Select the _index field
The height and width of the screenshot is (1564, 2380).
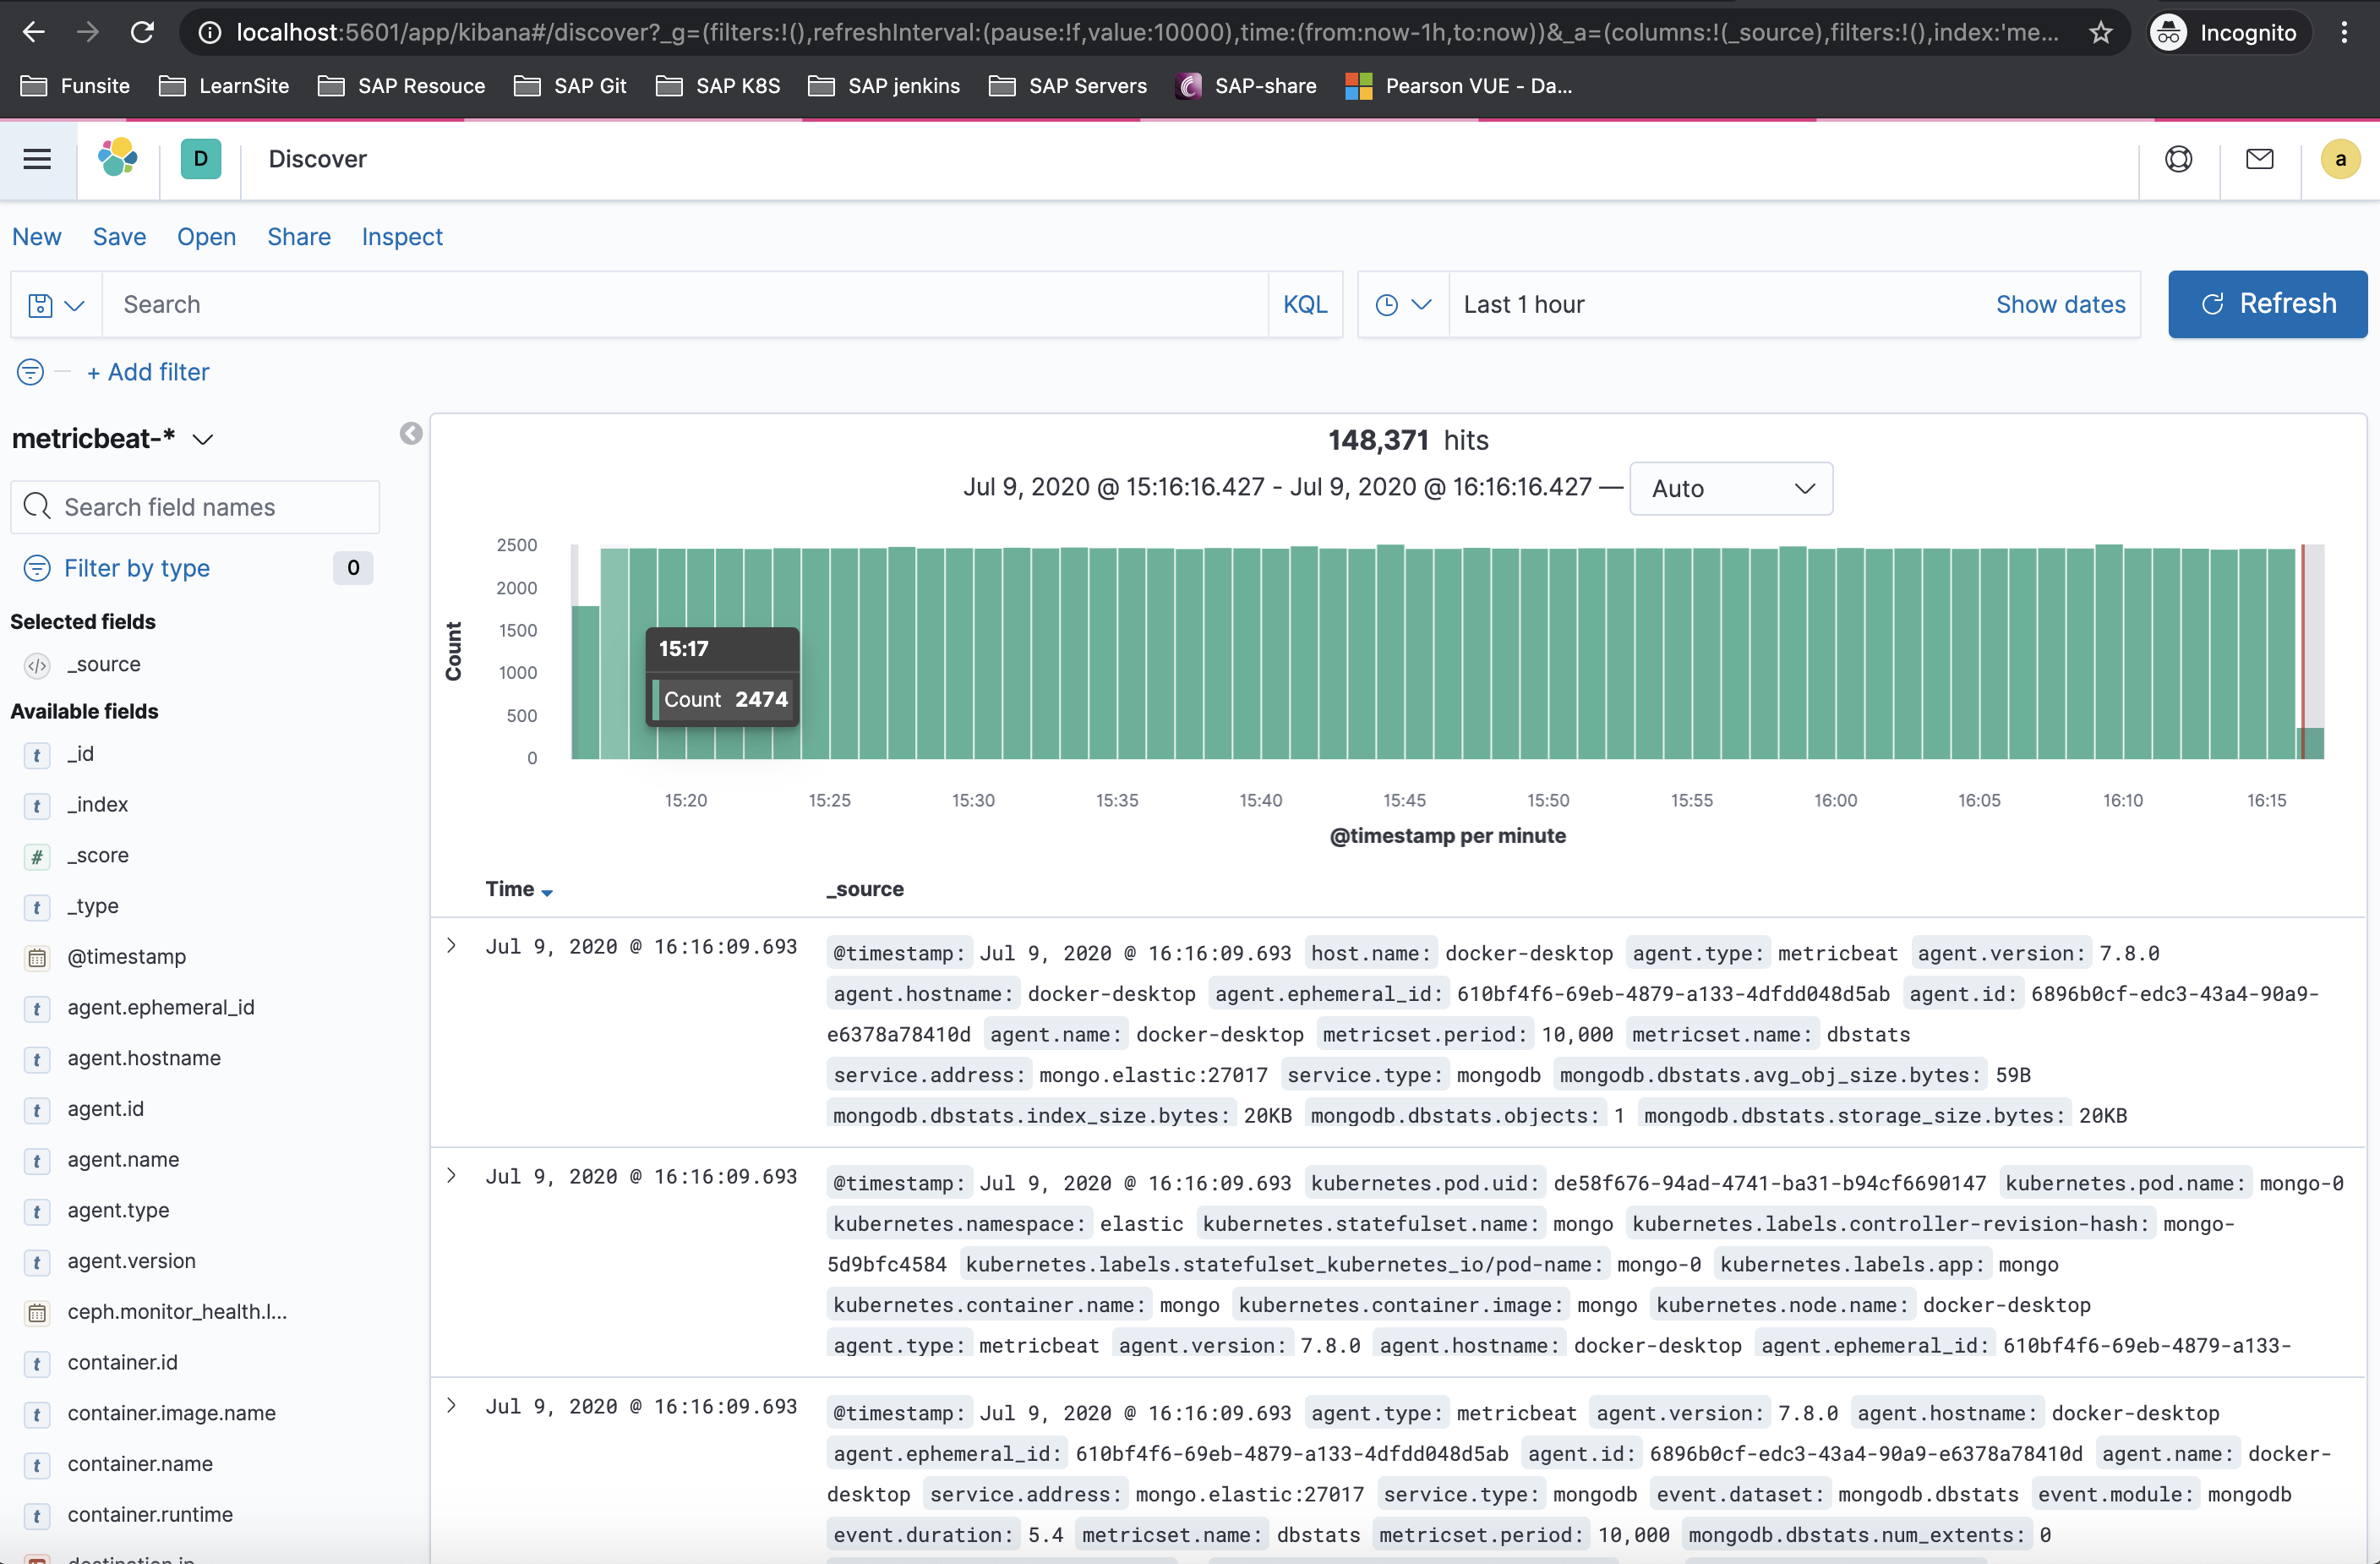97,805
